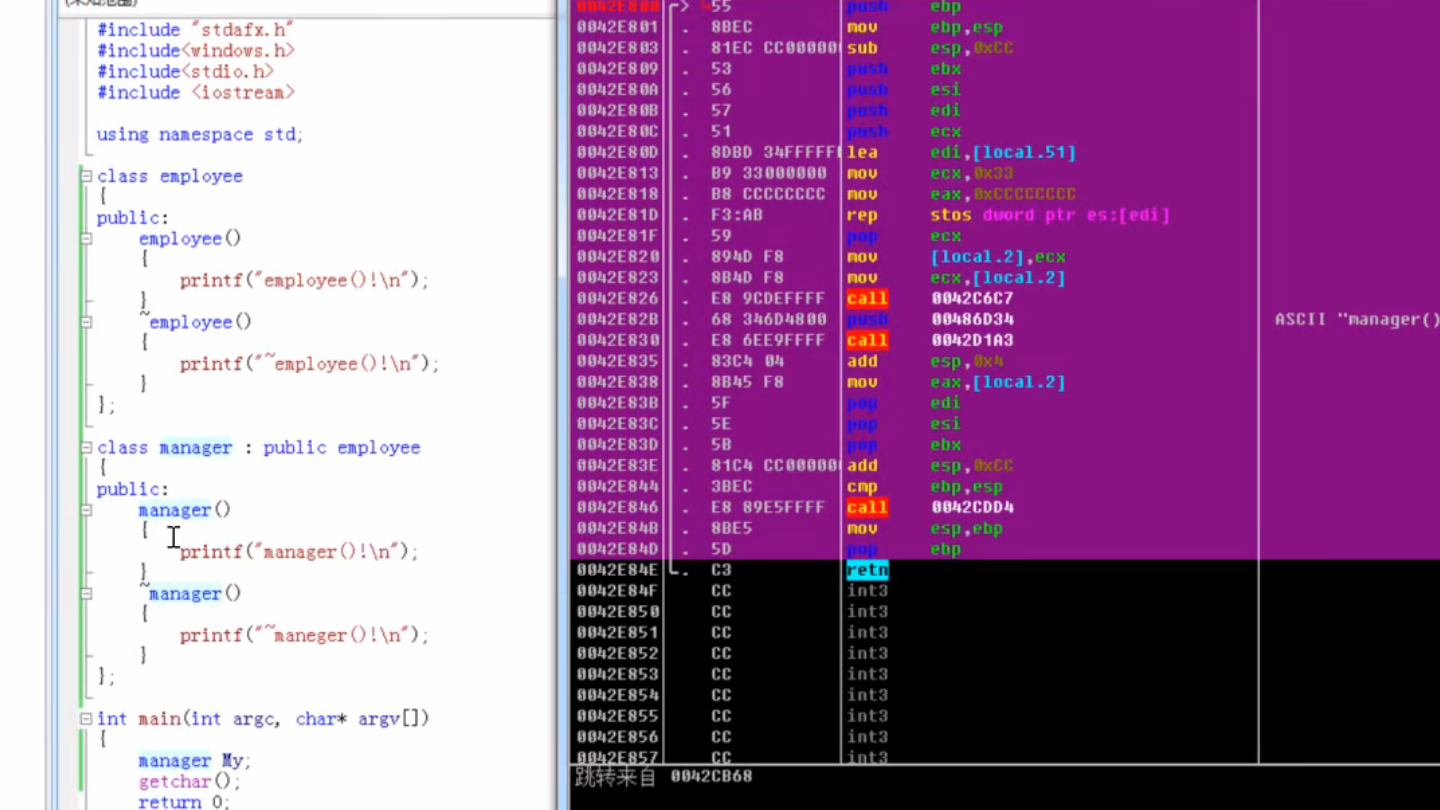Click the hex bytes "E8 6EE9FFFF"
This screenshot has height=810, width=1440.
tap(768, 341)
